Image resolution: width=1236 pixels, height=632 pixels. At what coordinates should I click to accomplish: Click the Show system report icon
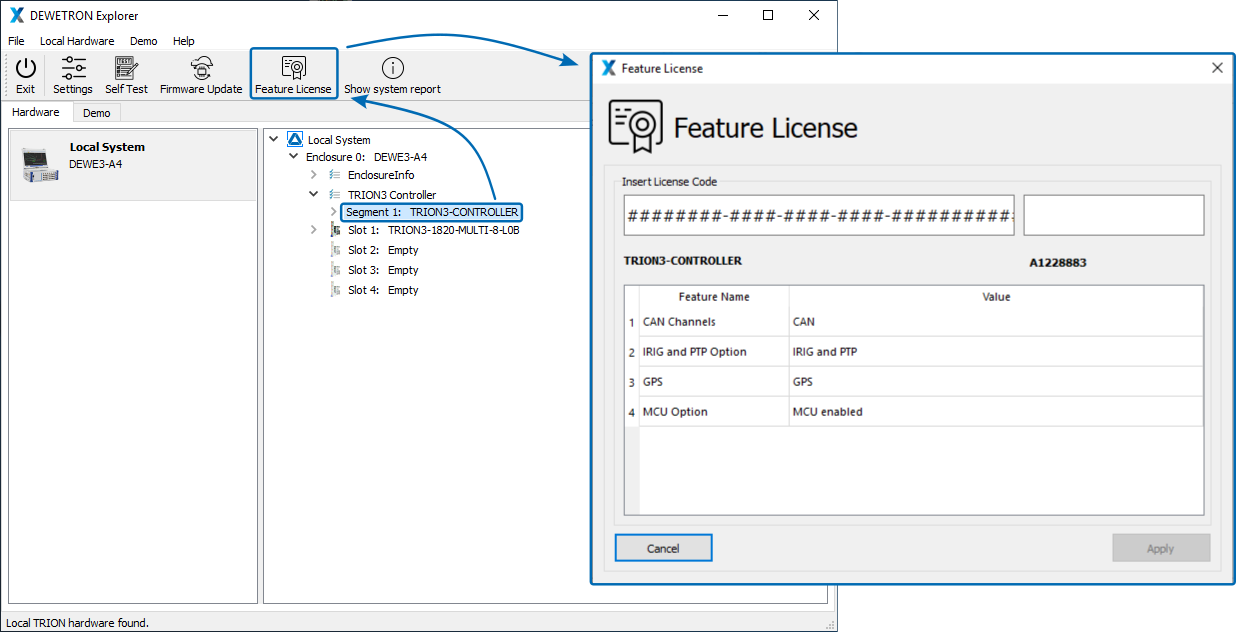pyautogui.click(x=393, y=68)
